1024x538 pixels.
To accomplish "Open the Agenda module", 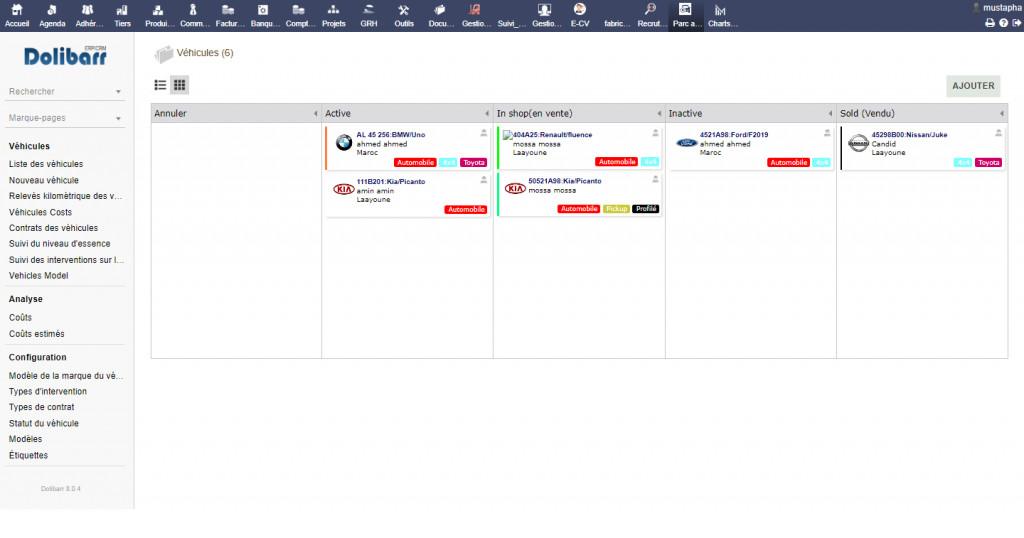I will click(x=52, y=16).
